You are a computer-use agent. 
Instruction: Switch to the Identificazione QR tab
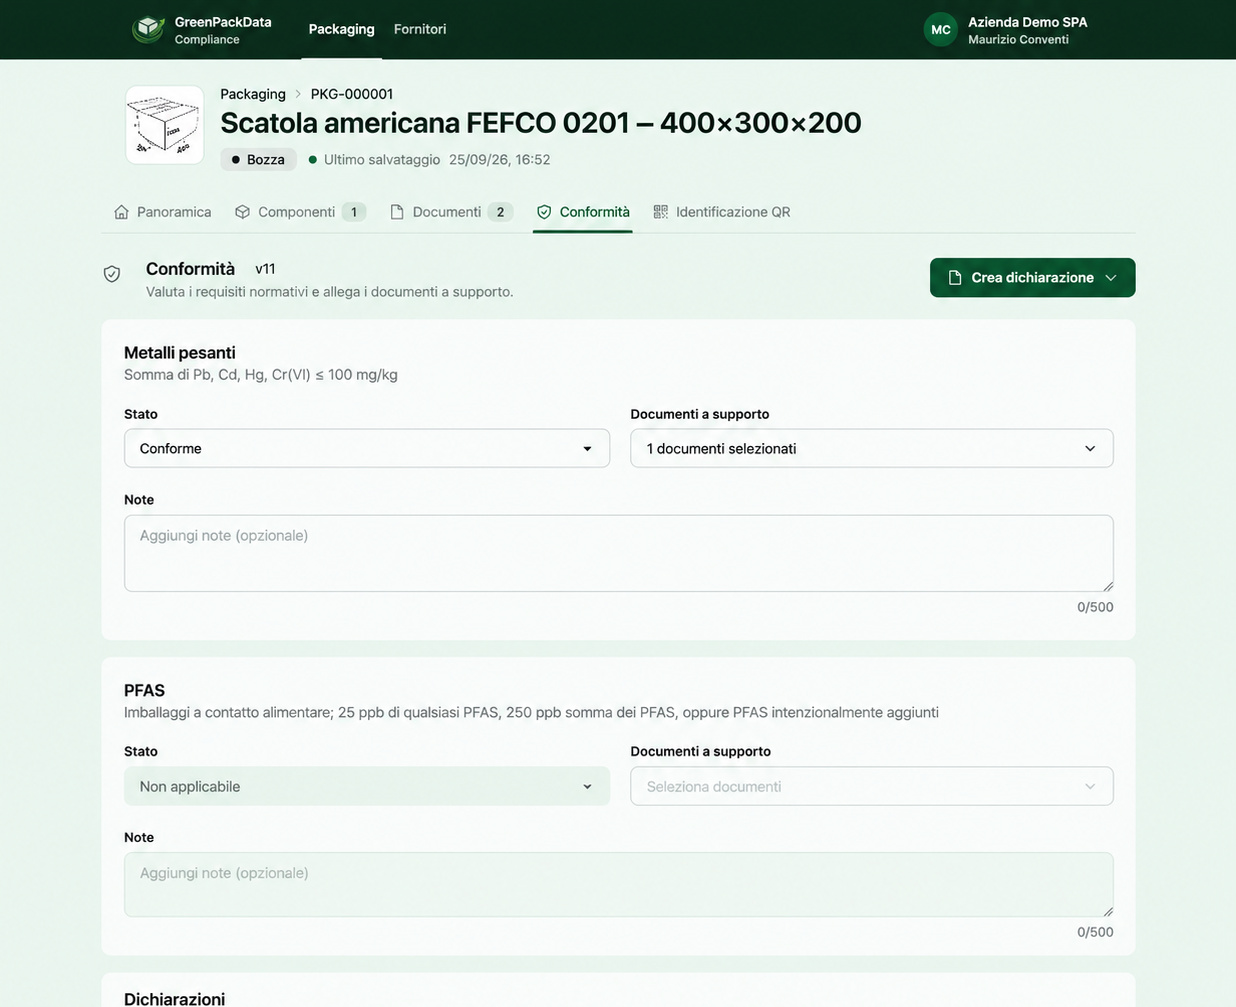coord(722,212)
